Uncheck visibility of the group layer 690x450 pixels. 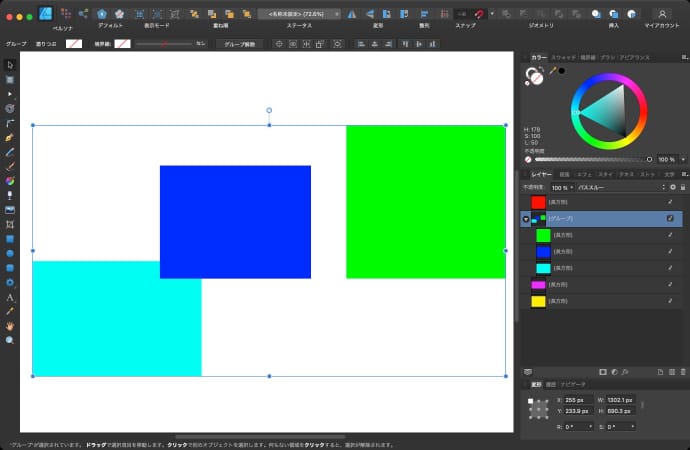(x=670, y=218)
